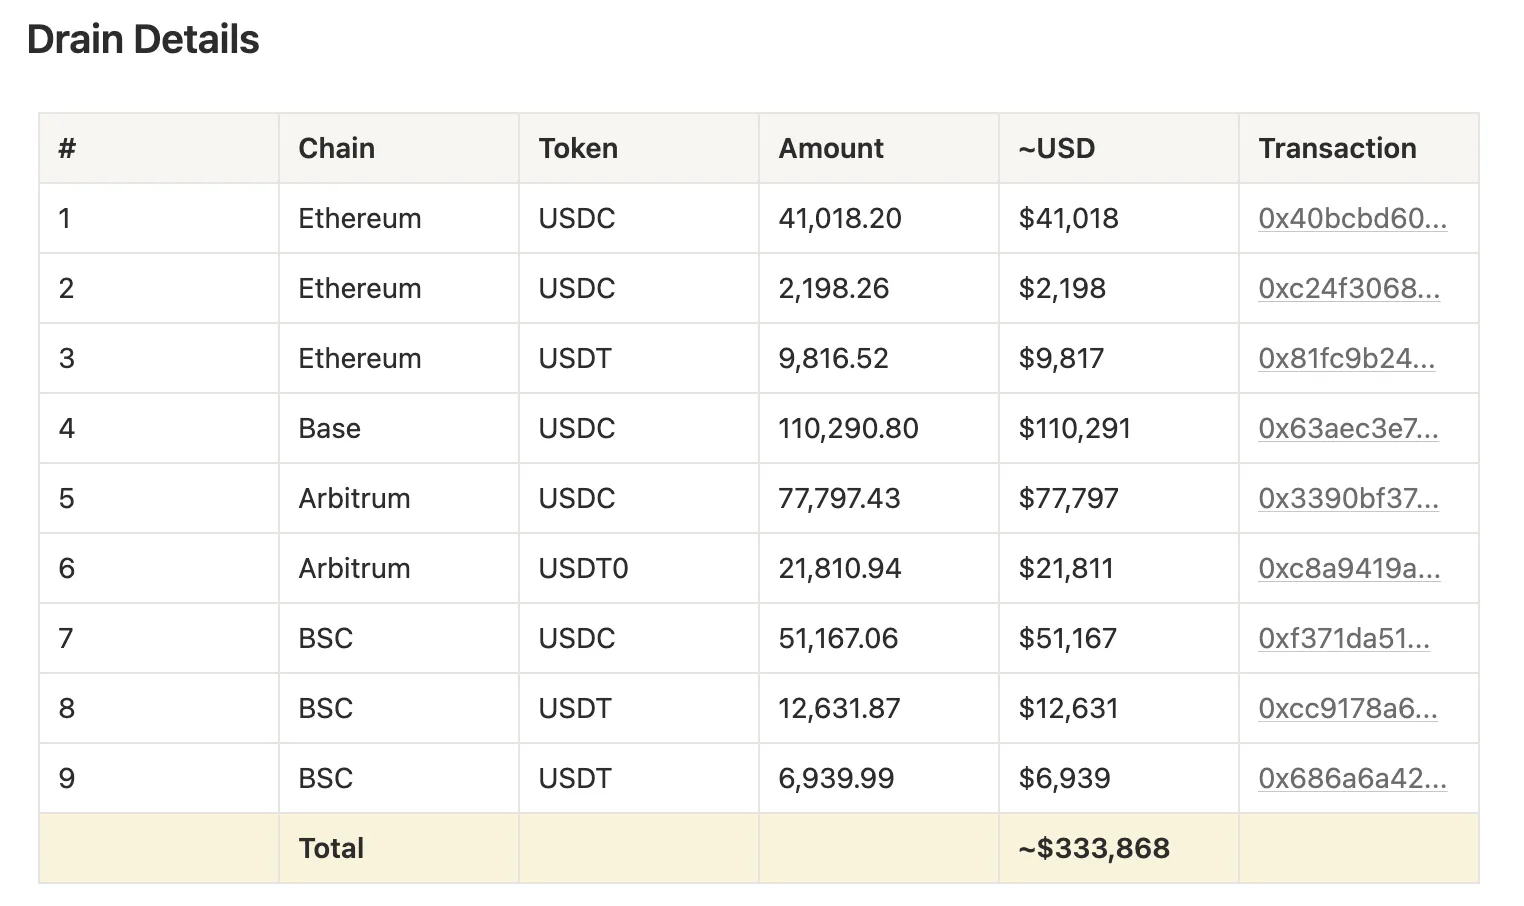Select the USDT0 token cell
This screenshot has width=1524, height=906.
pyautogui.click(x=583, y=568)
